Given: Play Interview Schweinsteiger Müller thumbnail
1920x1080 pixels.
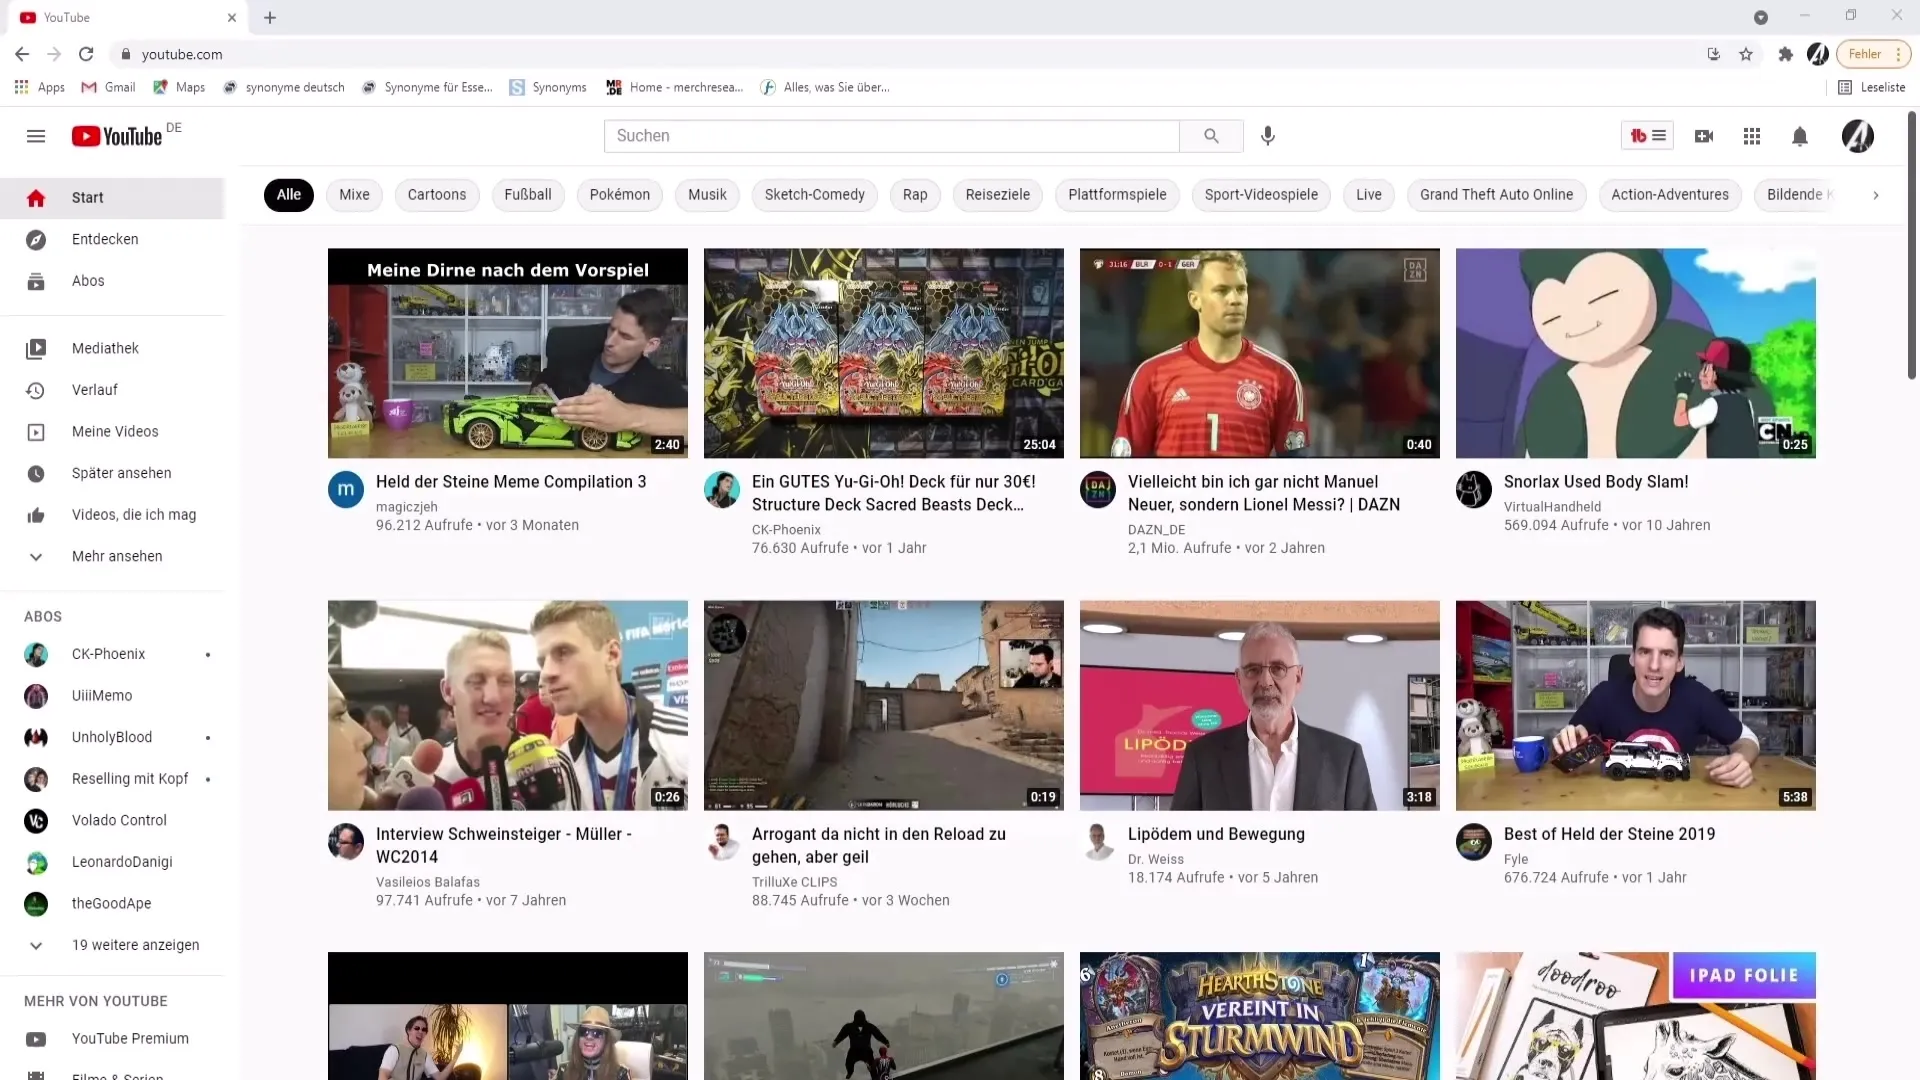Looking at the screenshot, I should coord(508,706).
